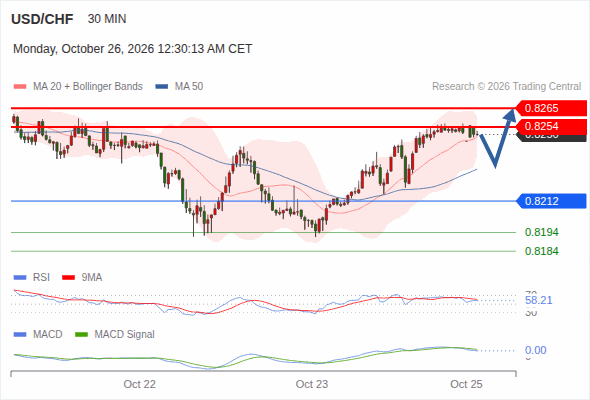Click the Oct 22 date axis label
Viewport: 590px width, 400px height.
140,384
